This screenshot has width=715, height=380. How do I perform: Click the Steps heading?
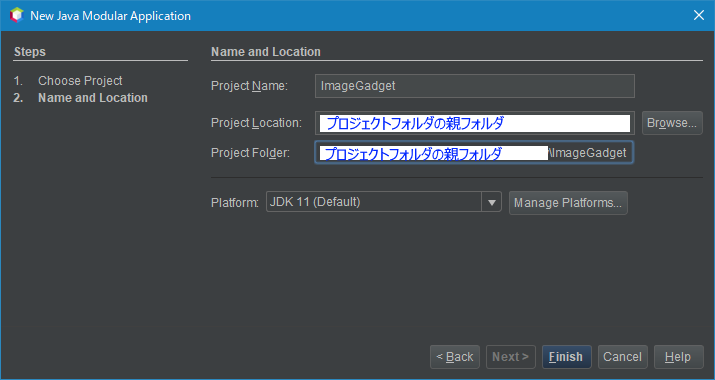(30, 52)
